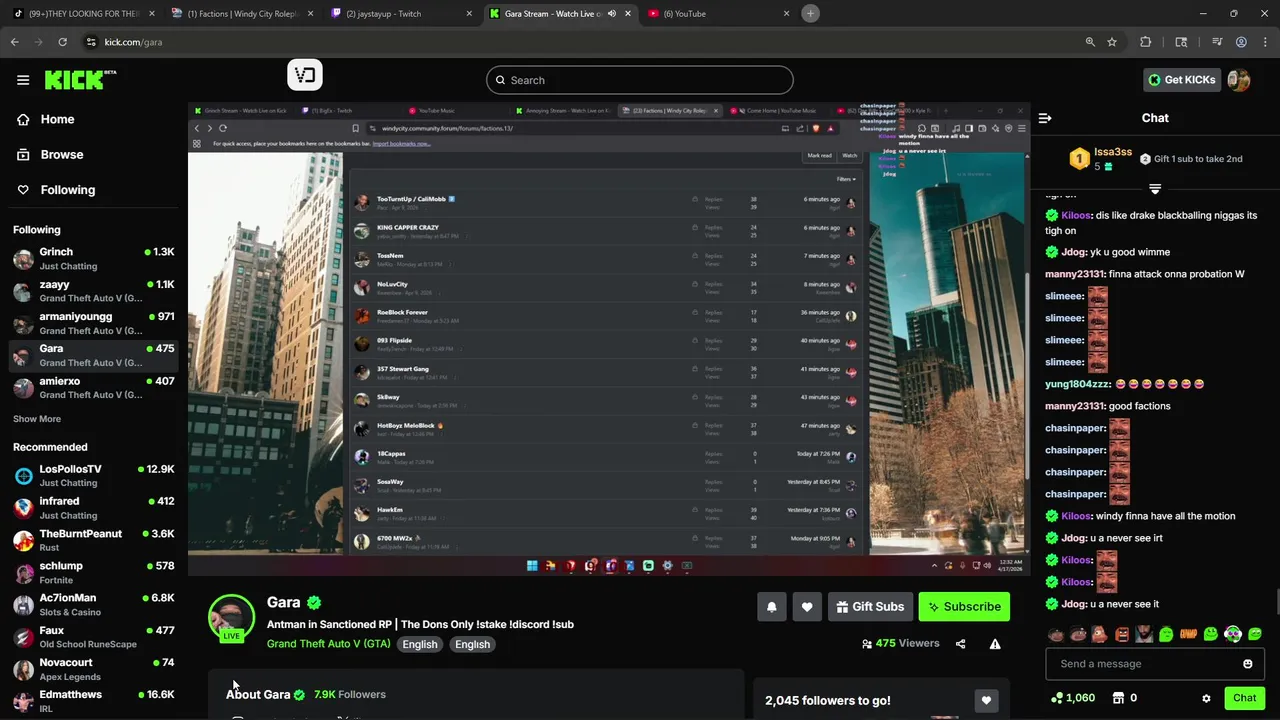Open schlump recommended channel

tap(94, 572)
